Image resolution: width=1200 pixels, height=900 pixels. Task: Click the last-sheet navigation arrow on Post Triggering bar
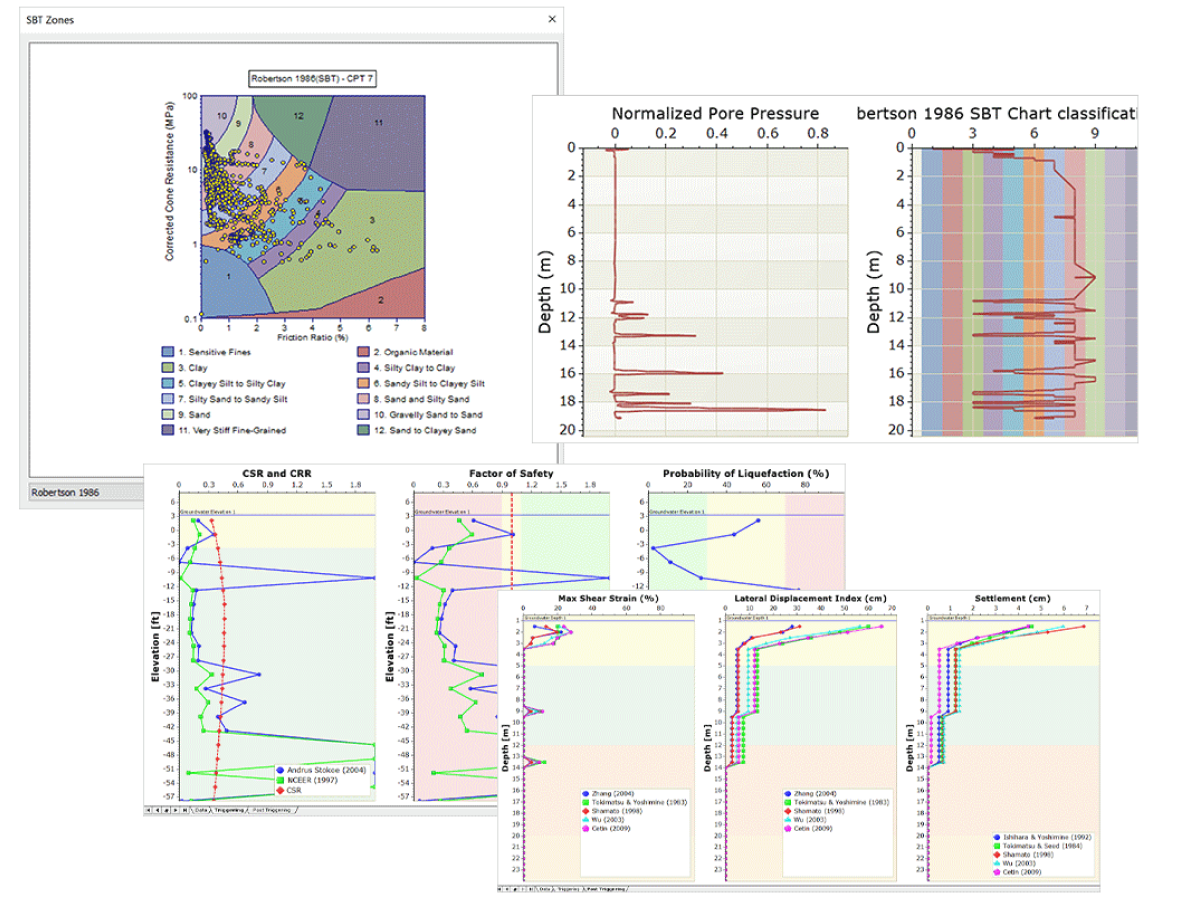[x=531, y=889]
